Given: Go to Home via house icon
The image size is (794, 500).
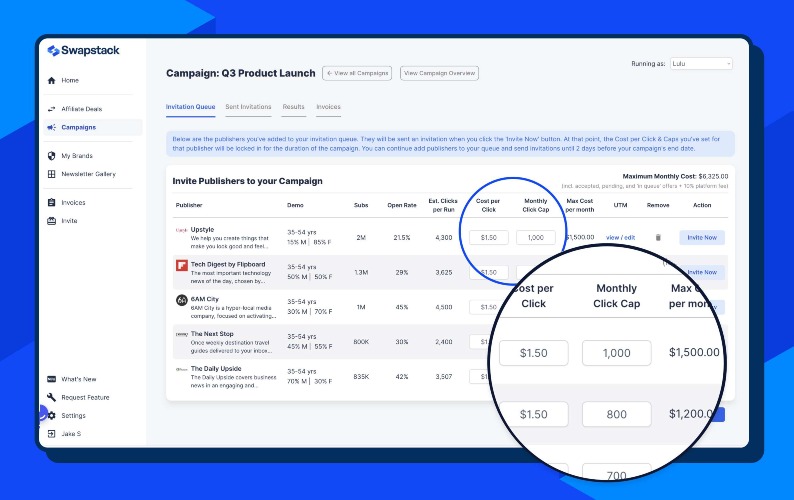Looking at the screenshot, I should pos(51,81).
